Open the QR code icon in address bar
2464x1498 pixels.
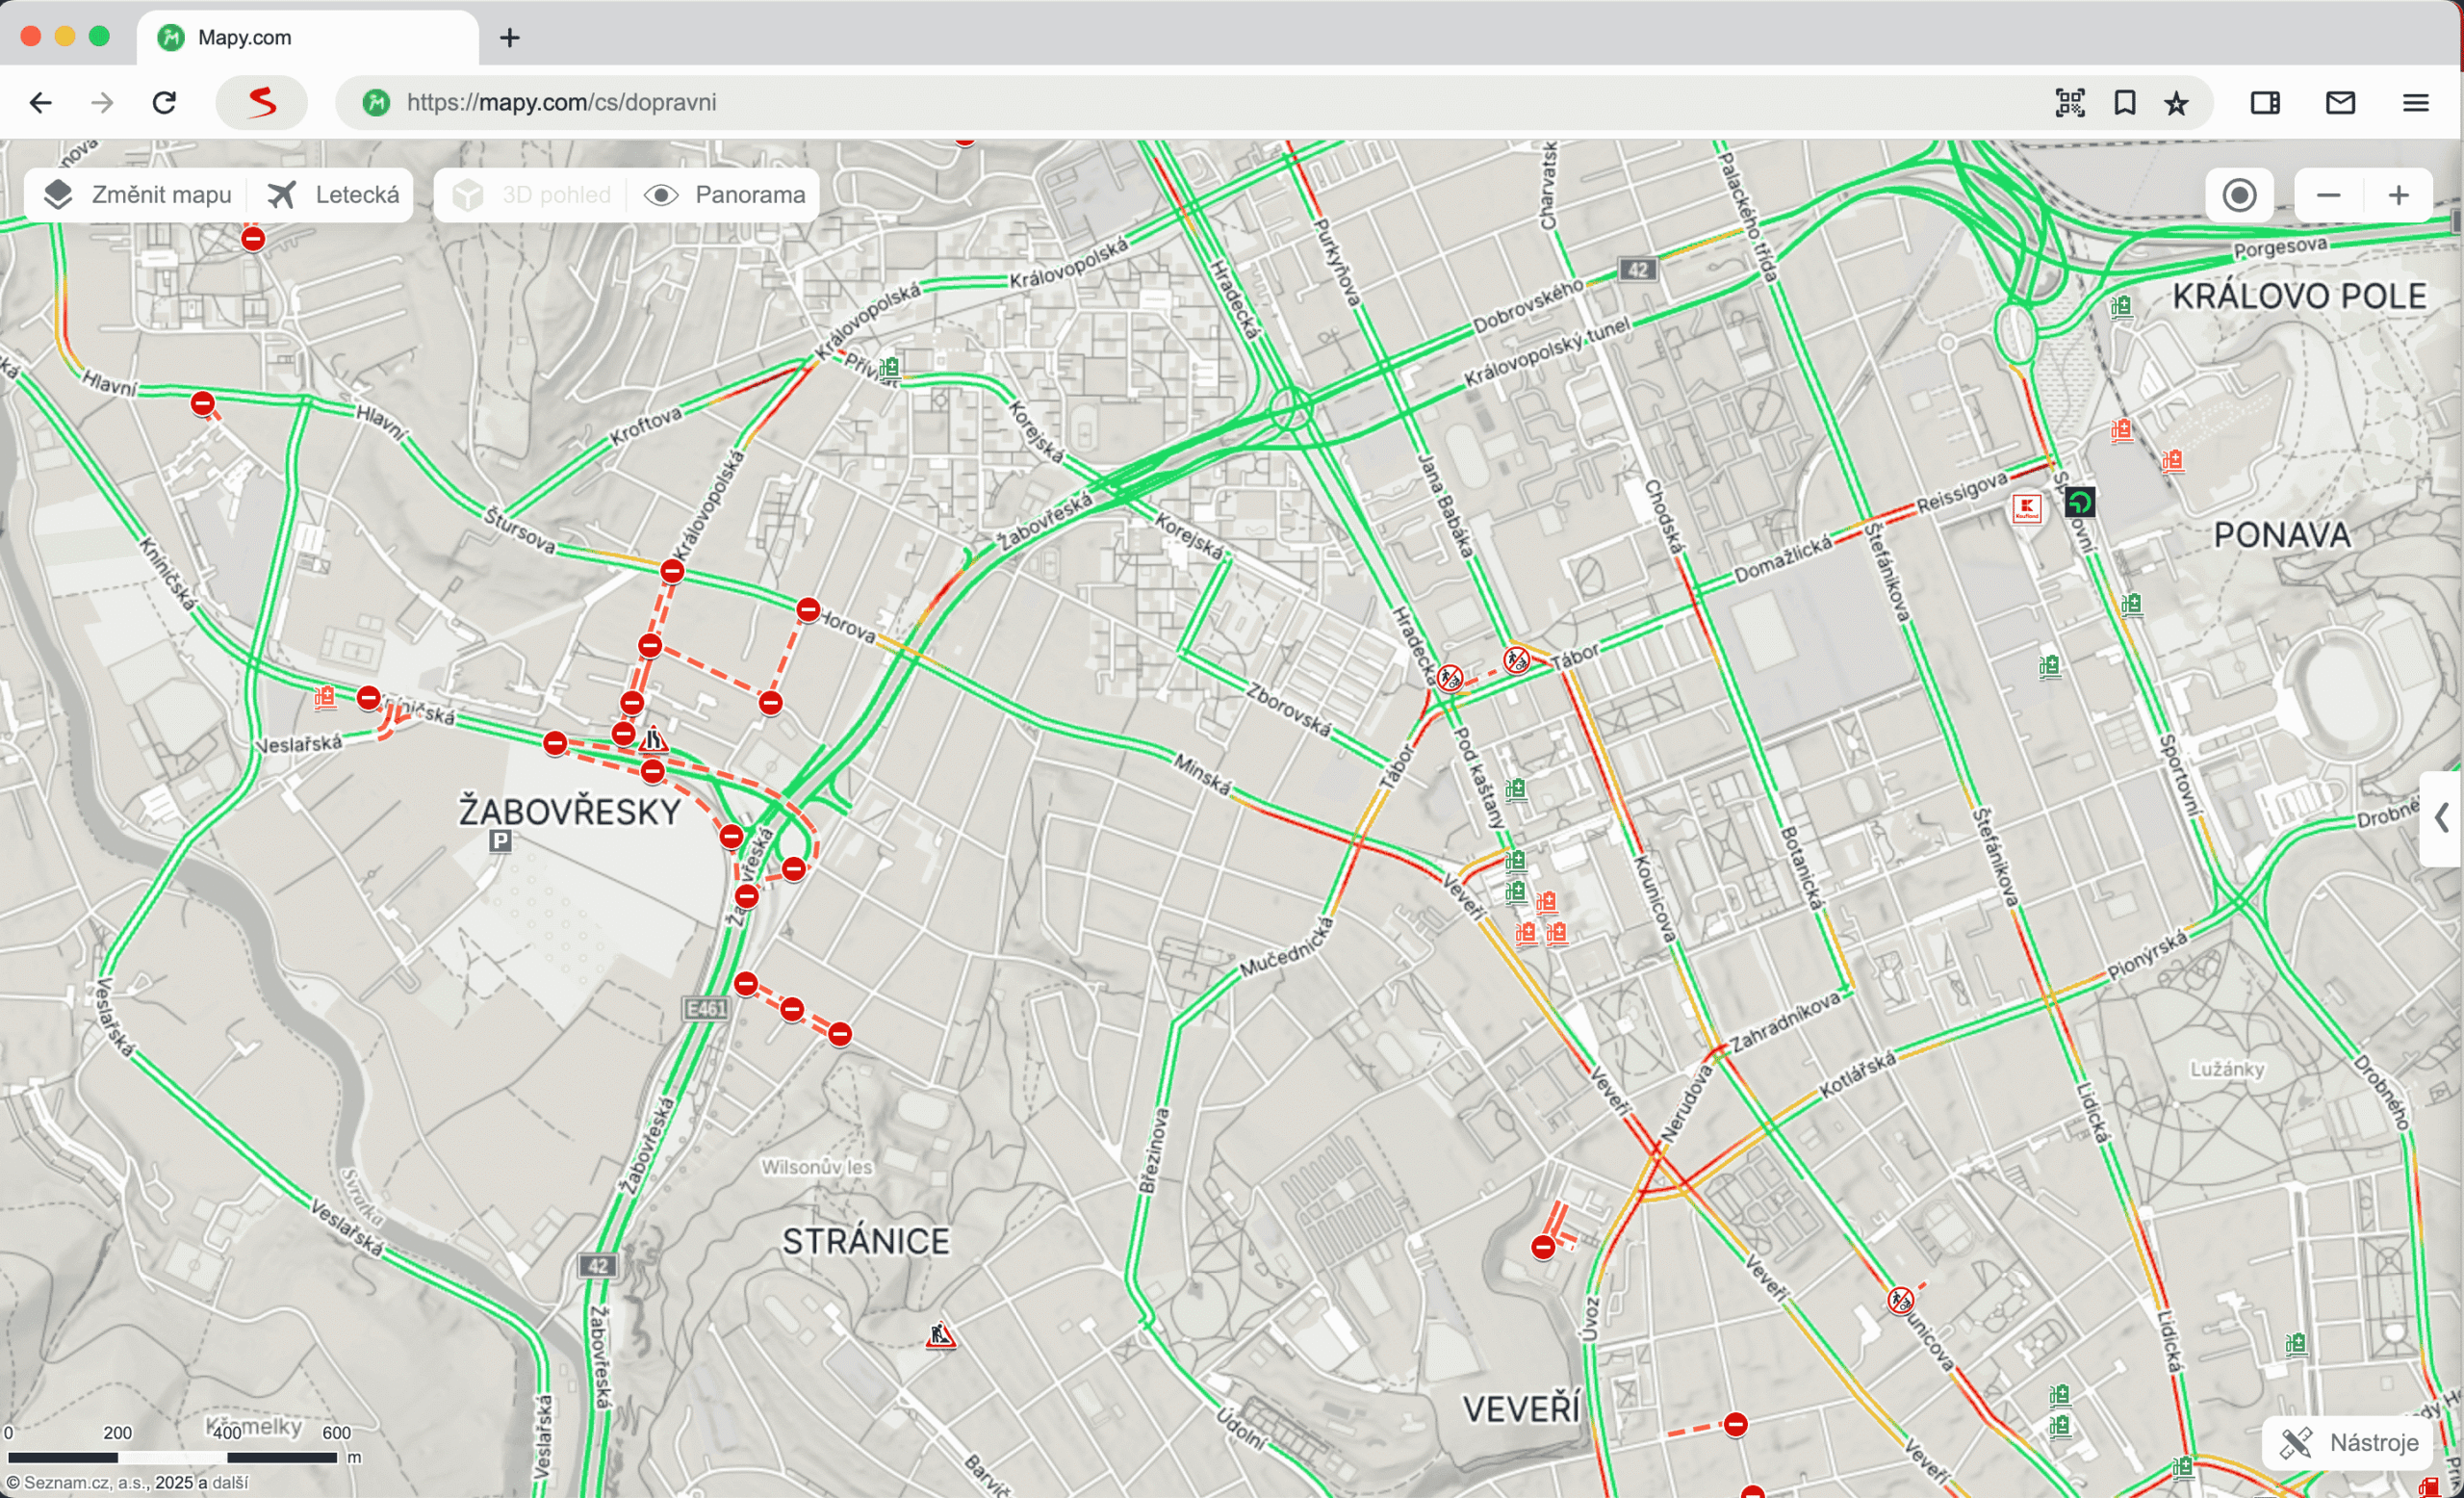[x=2069, y=102]
